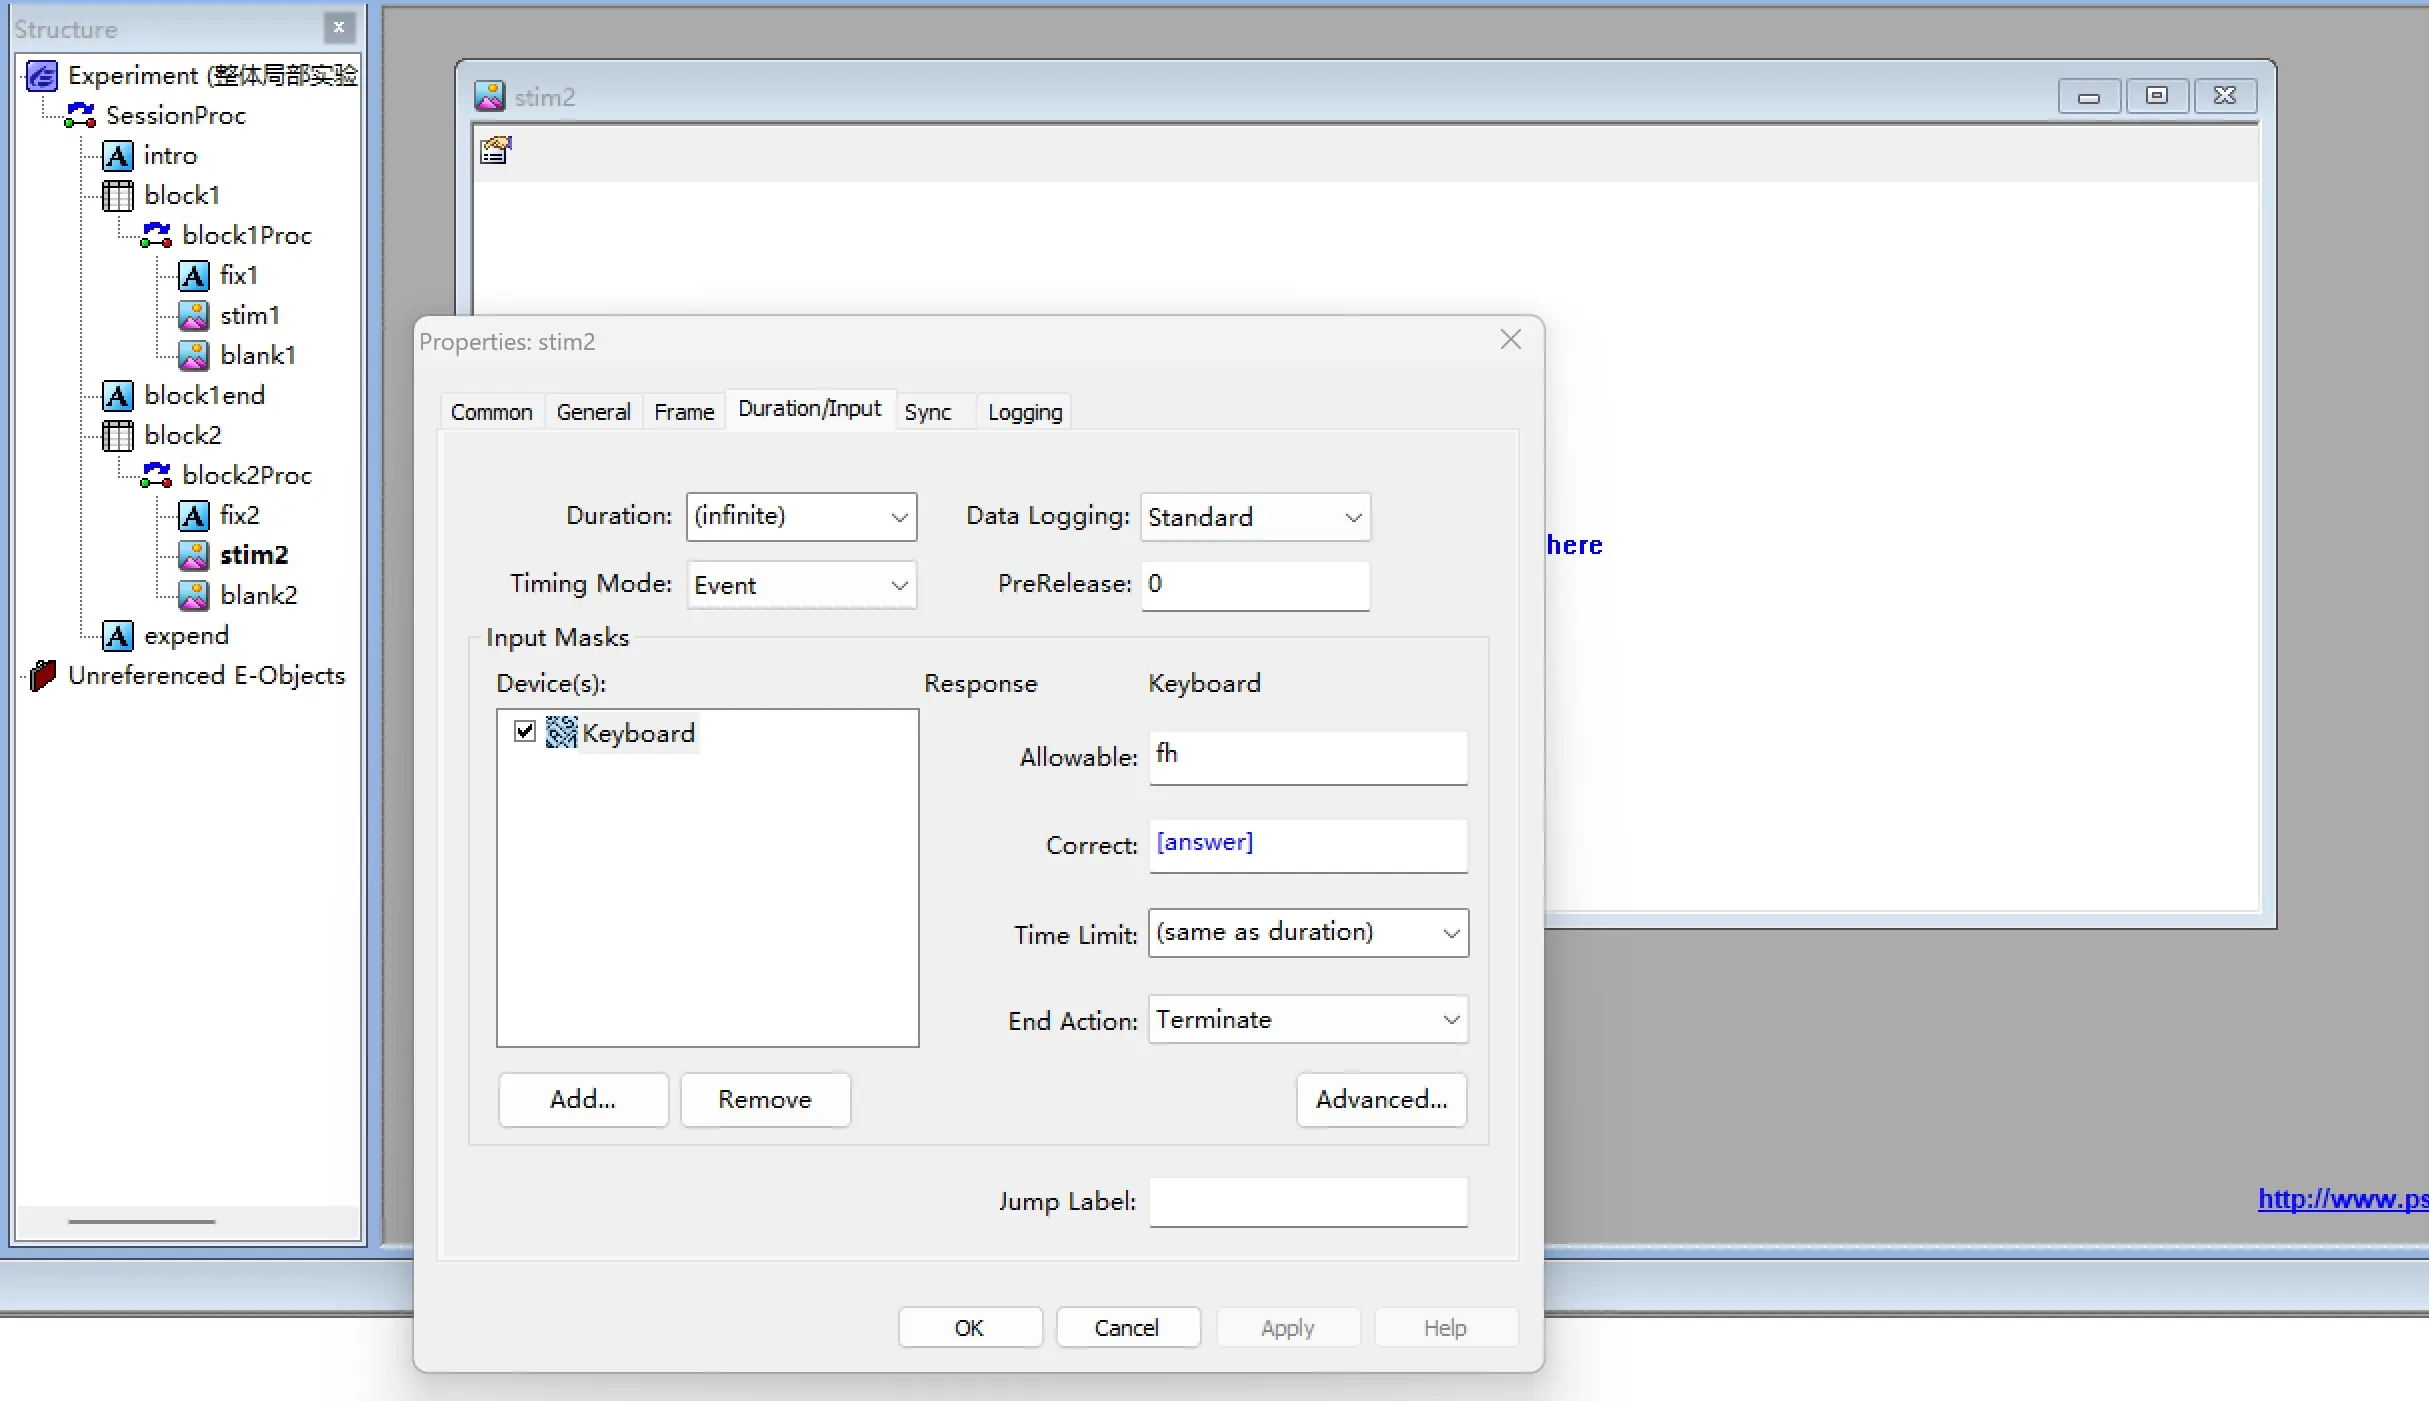Screen dimensions: 2429x1401
Task: Select the stim2 tree item label
Action: (254, 556)
